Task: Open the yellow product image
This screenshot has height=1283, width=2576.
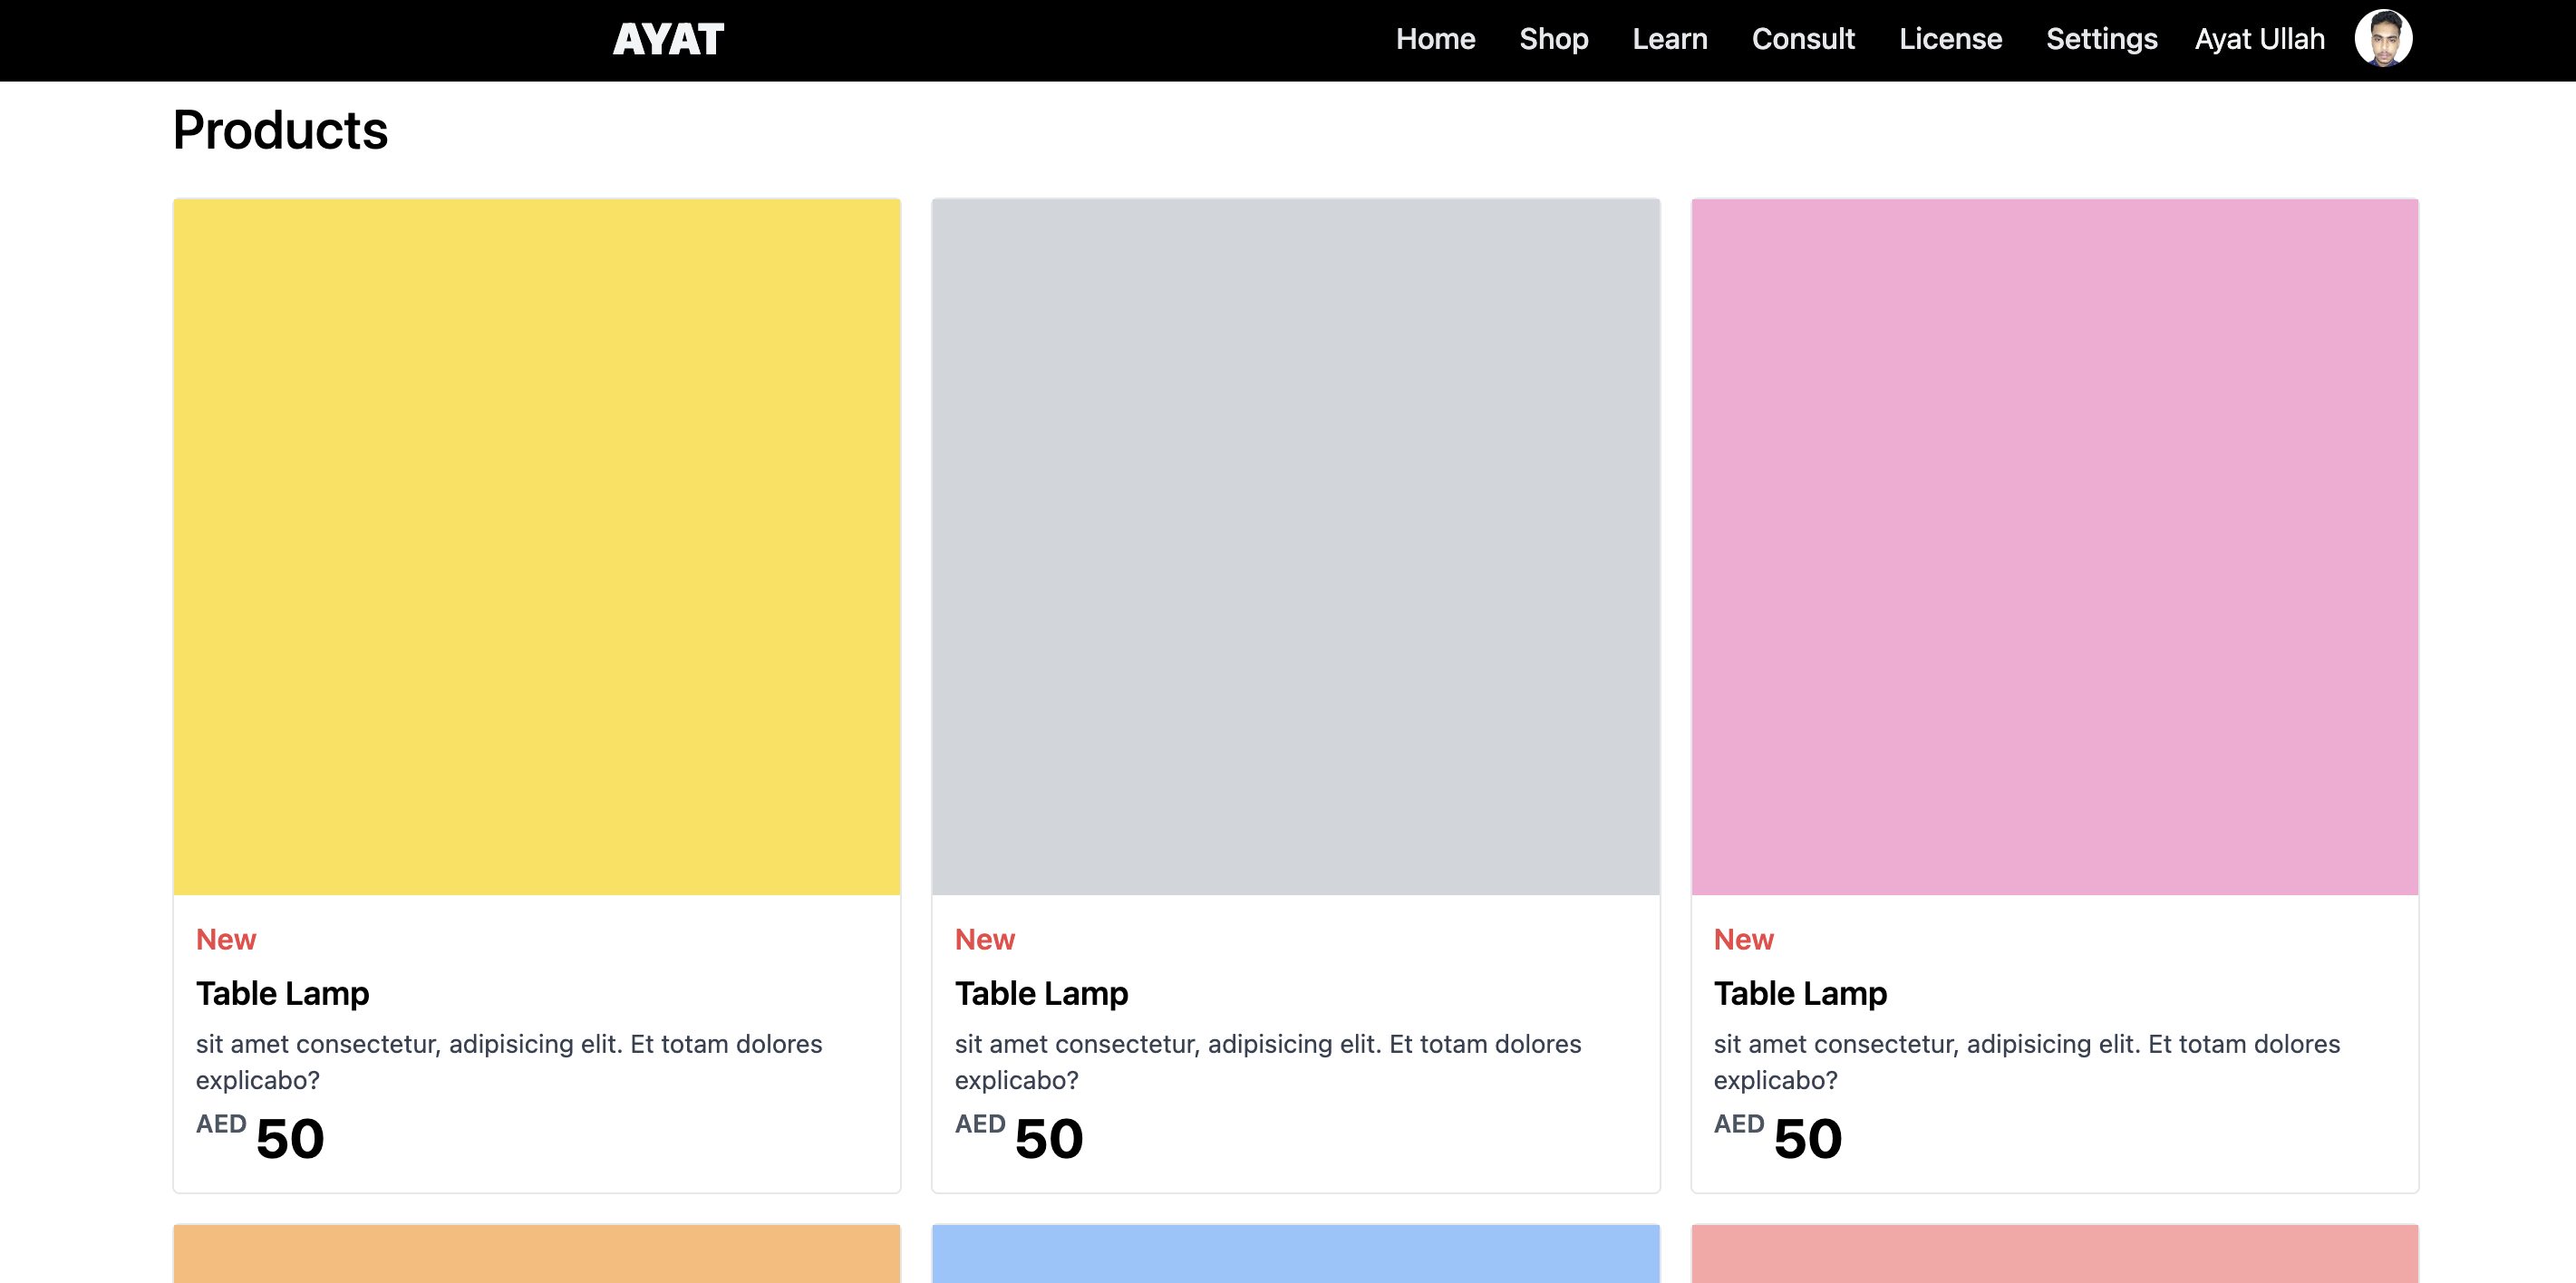Action: point(537,547)
